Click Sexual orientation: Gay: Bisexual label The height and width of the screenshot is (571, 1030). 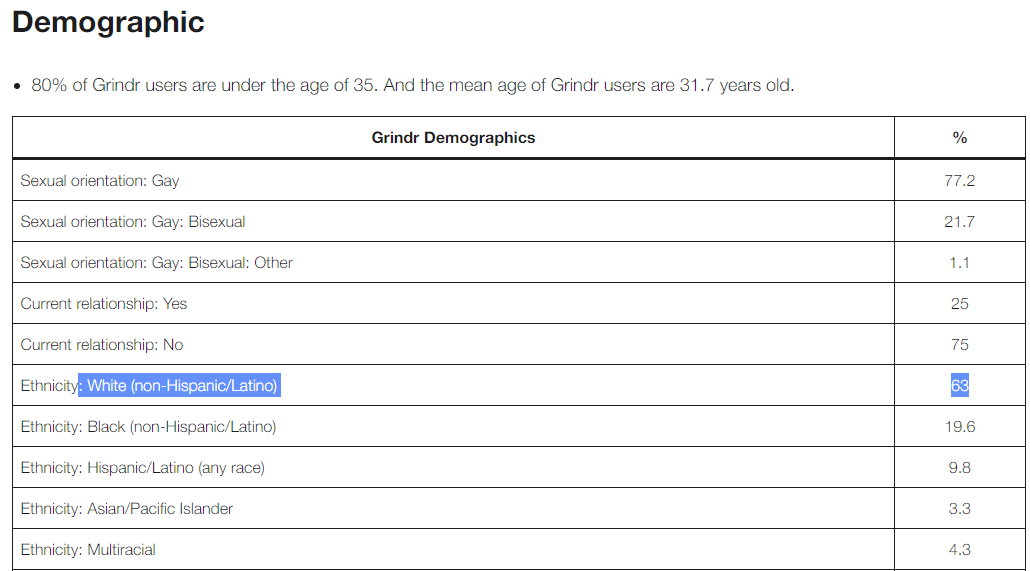pos(133,222)
